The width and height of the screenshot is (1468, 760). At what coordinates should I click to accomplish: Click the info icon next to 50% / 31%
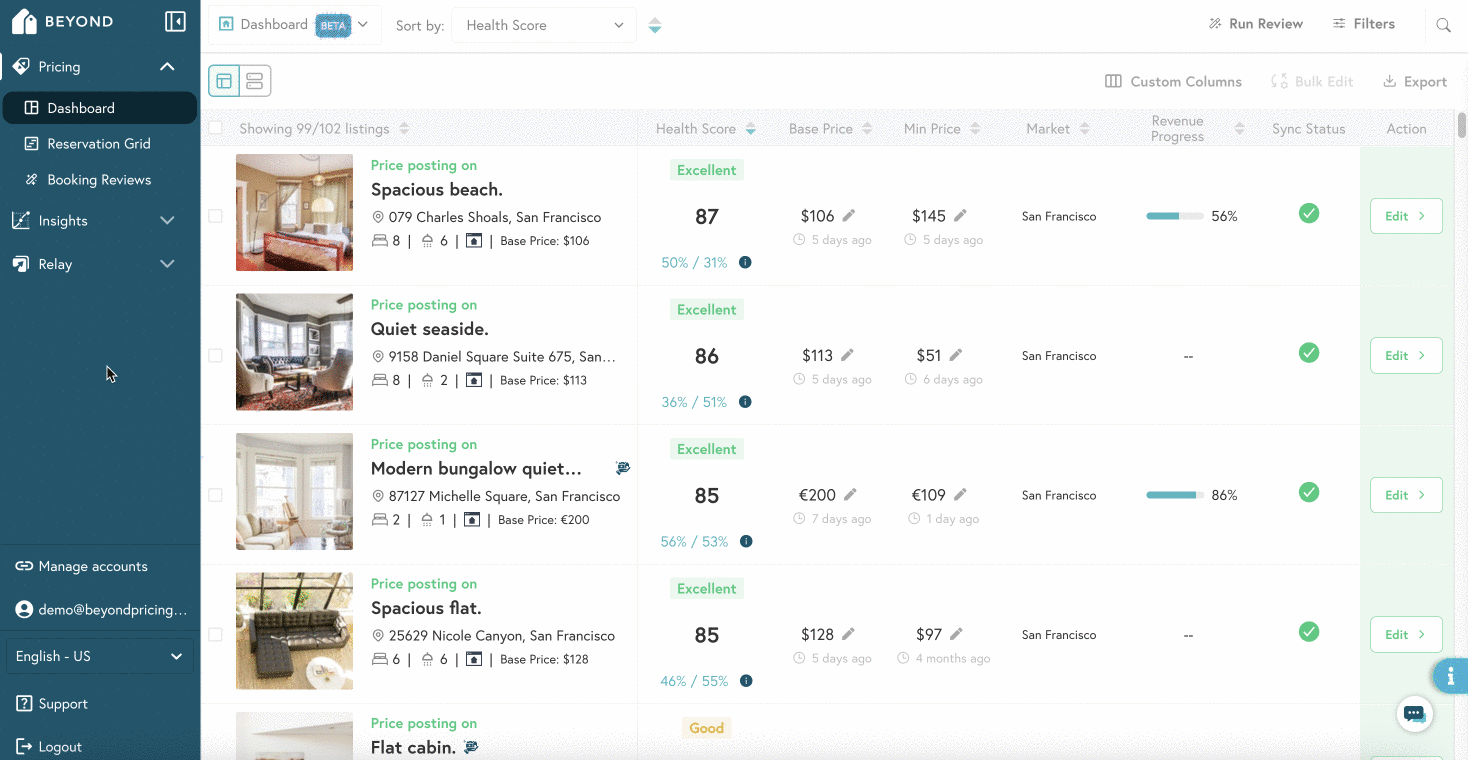[x=745, y=262]
